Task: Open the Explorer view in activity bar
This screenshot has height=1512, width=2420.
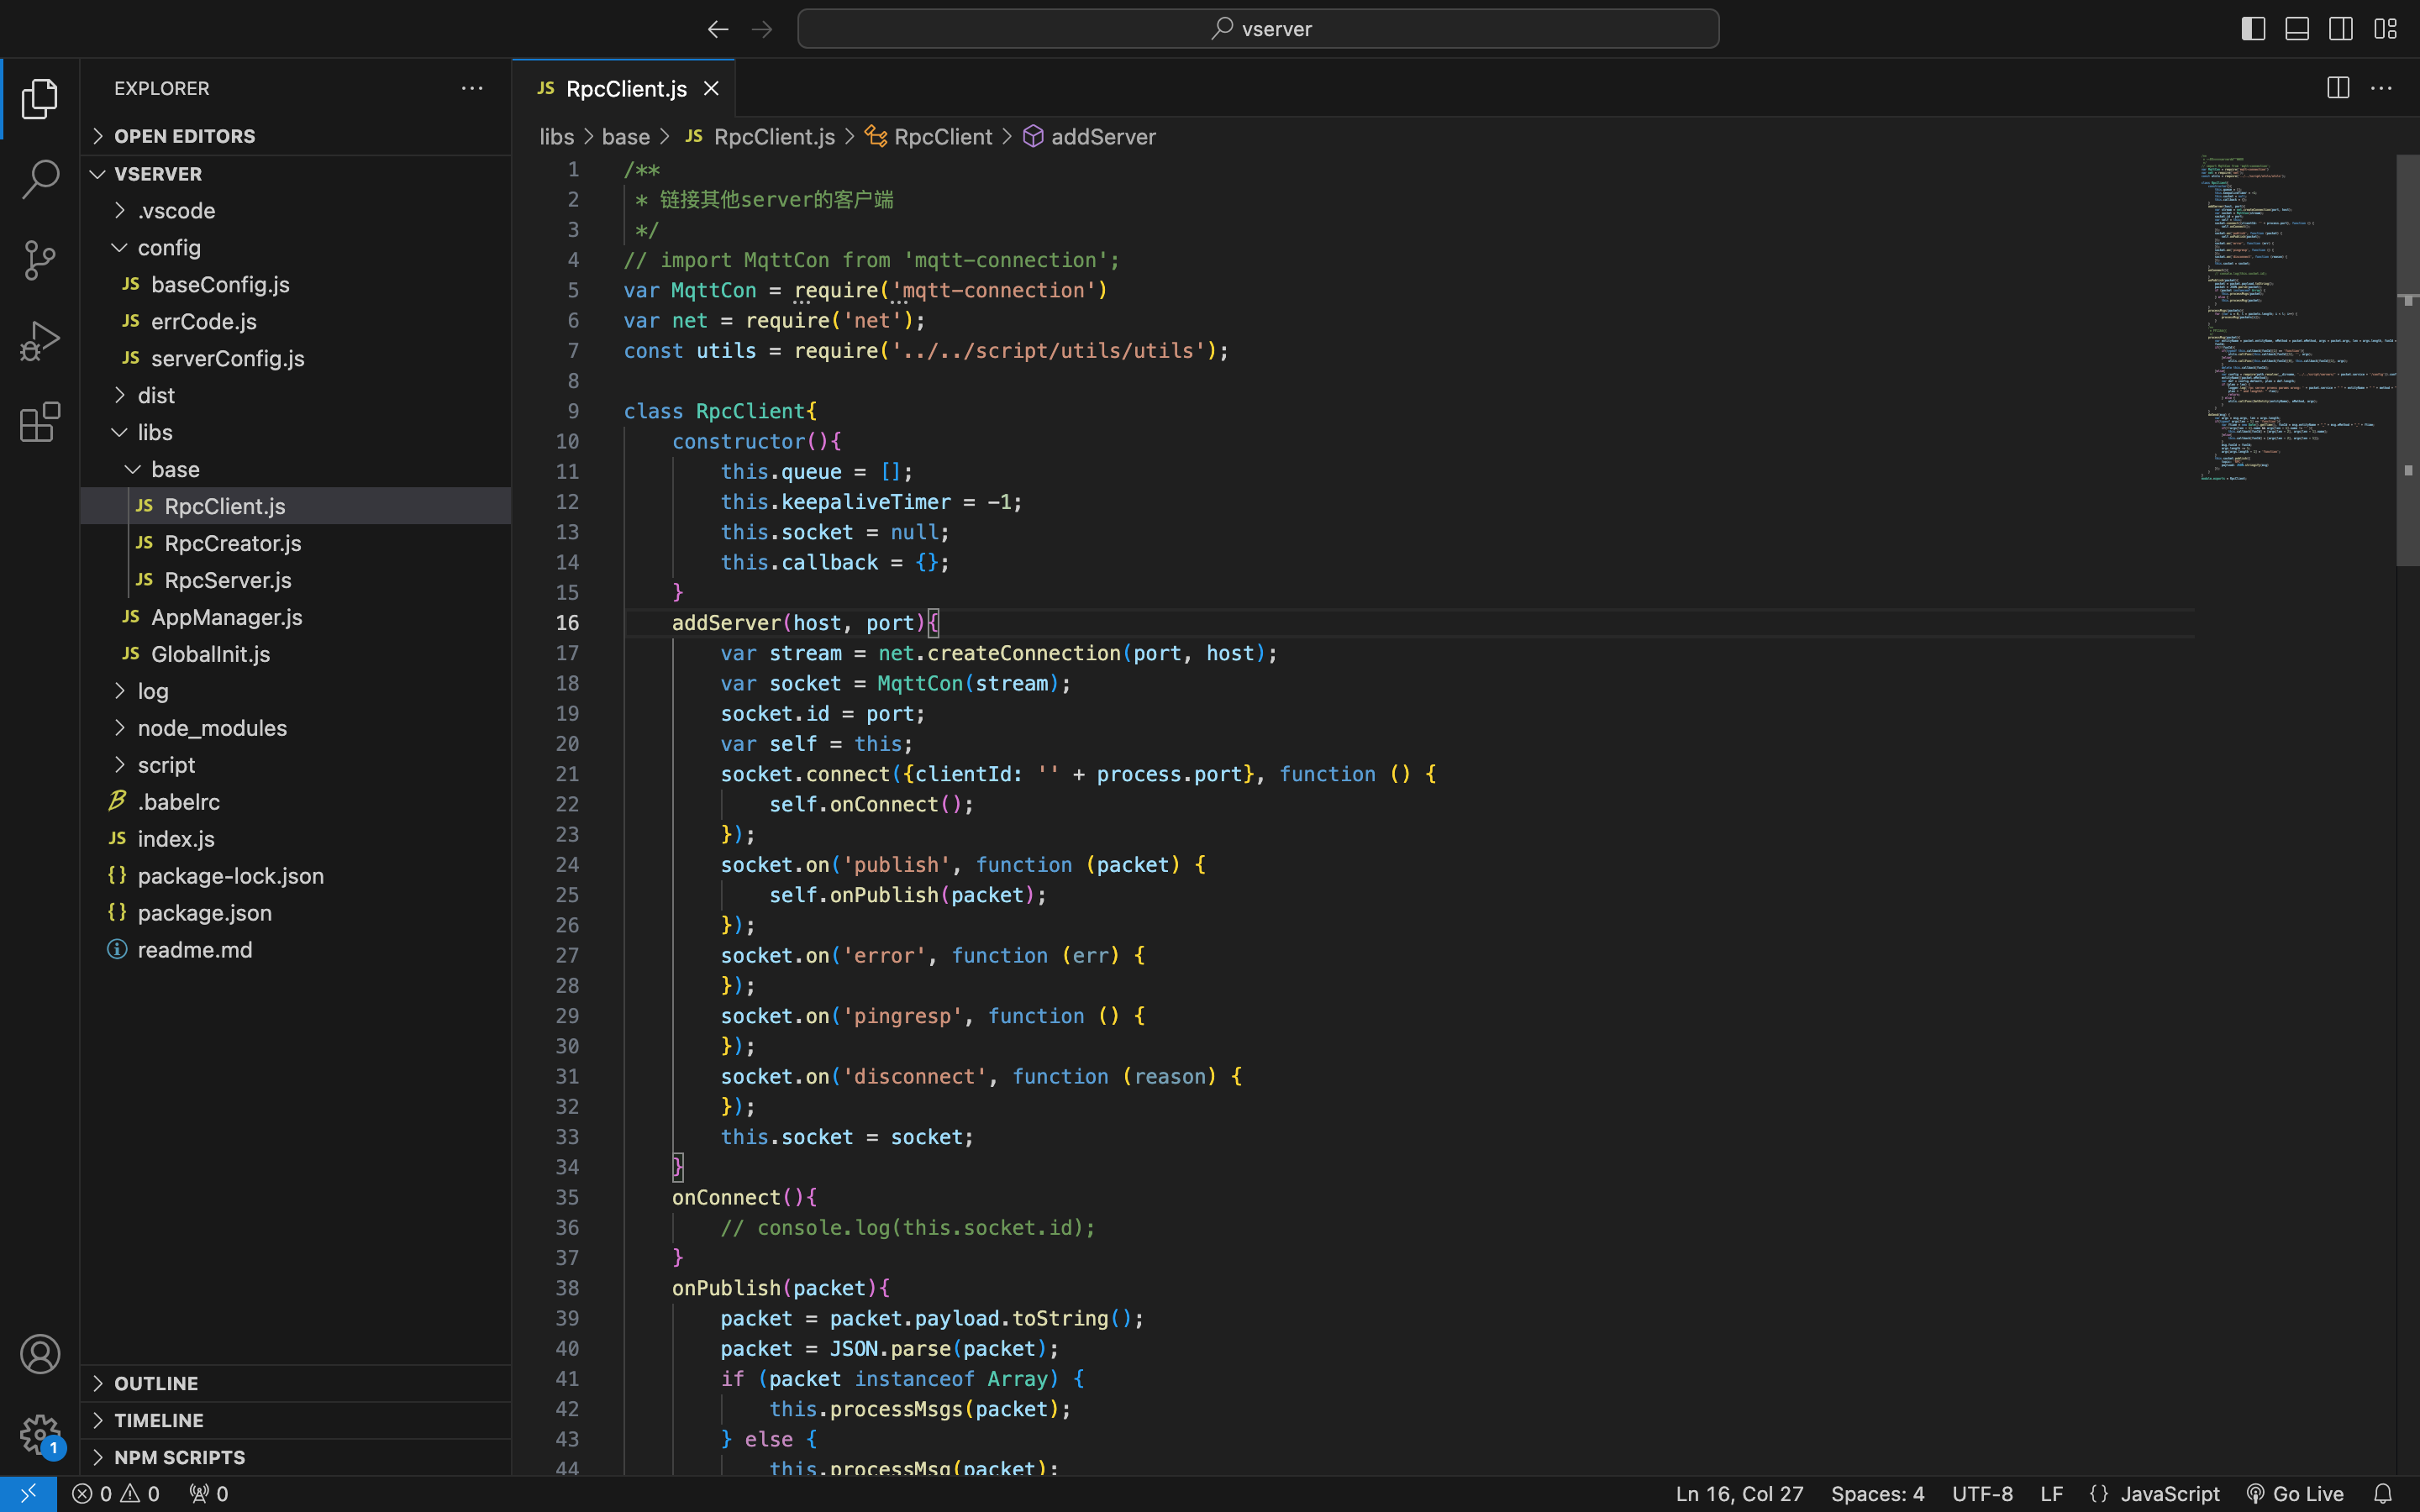Action: [40, 98]
